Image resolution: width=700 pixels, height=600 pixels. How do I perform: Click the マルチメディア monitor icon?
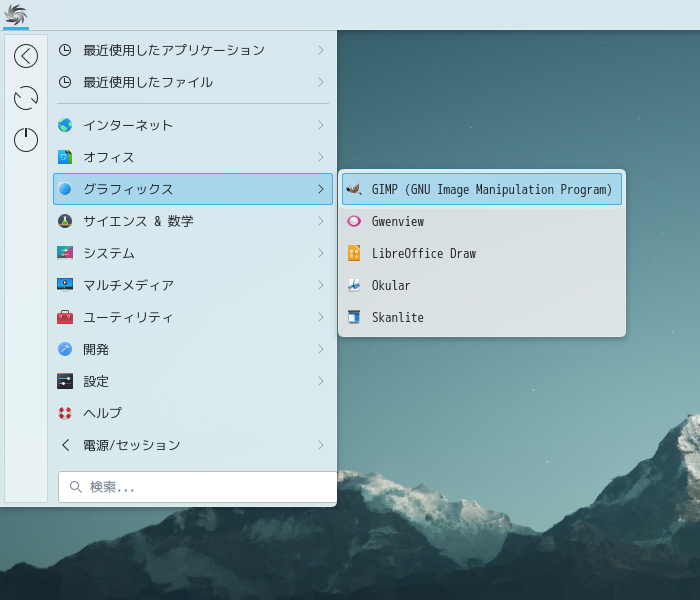tap(65, 285)
